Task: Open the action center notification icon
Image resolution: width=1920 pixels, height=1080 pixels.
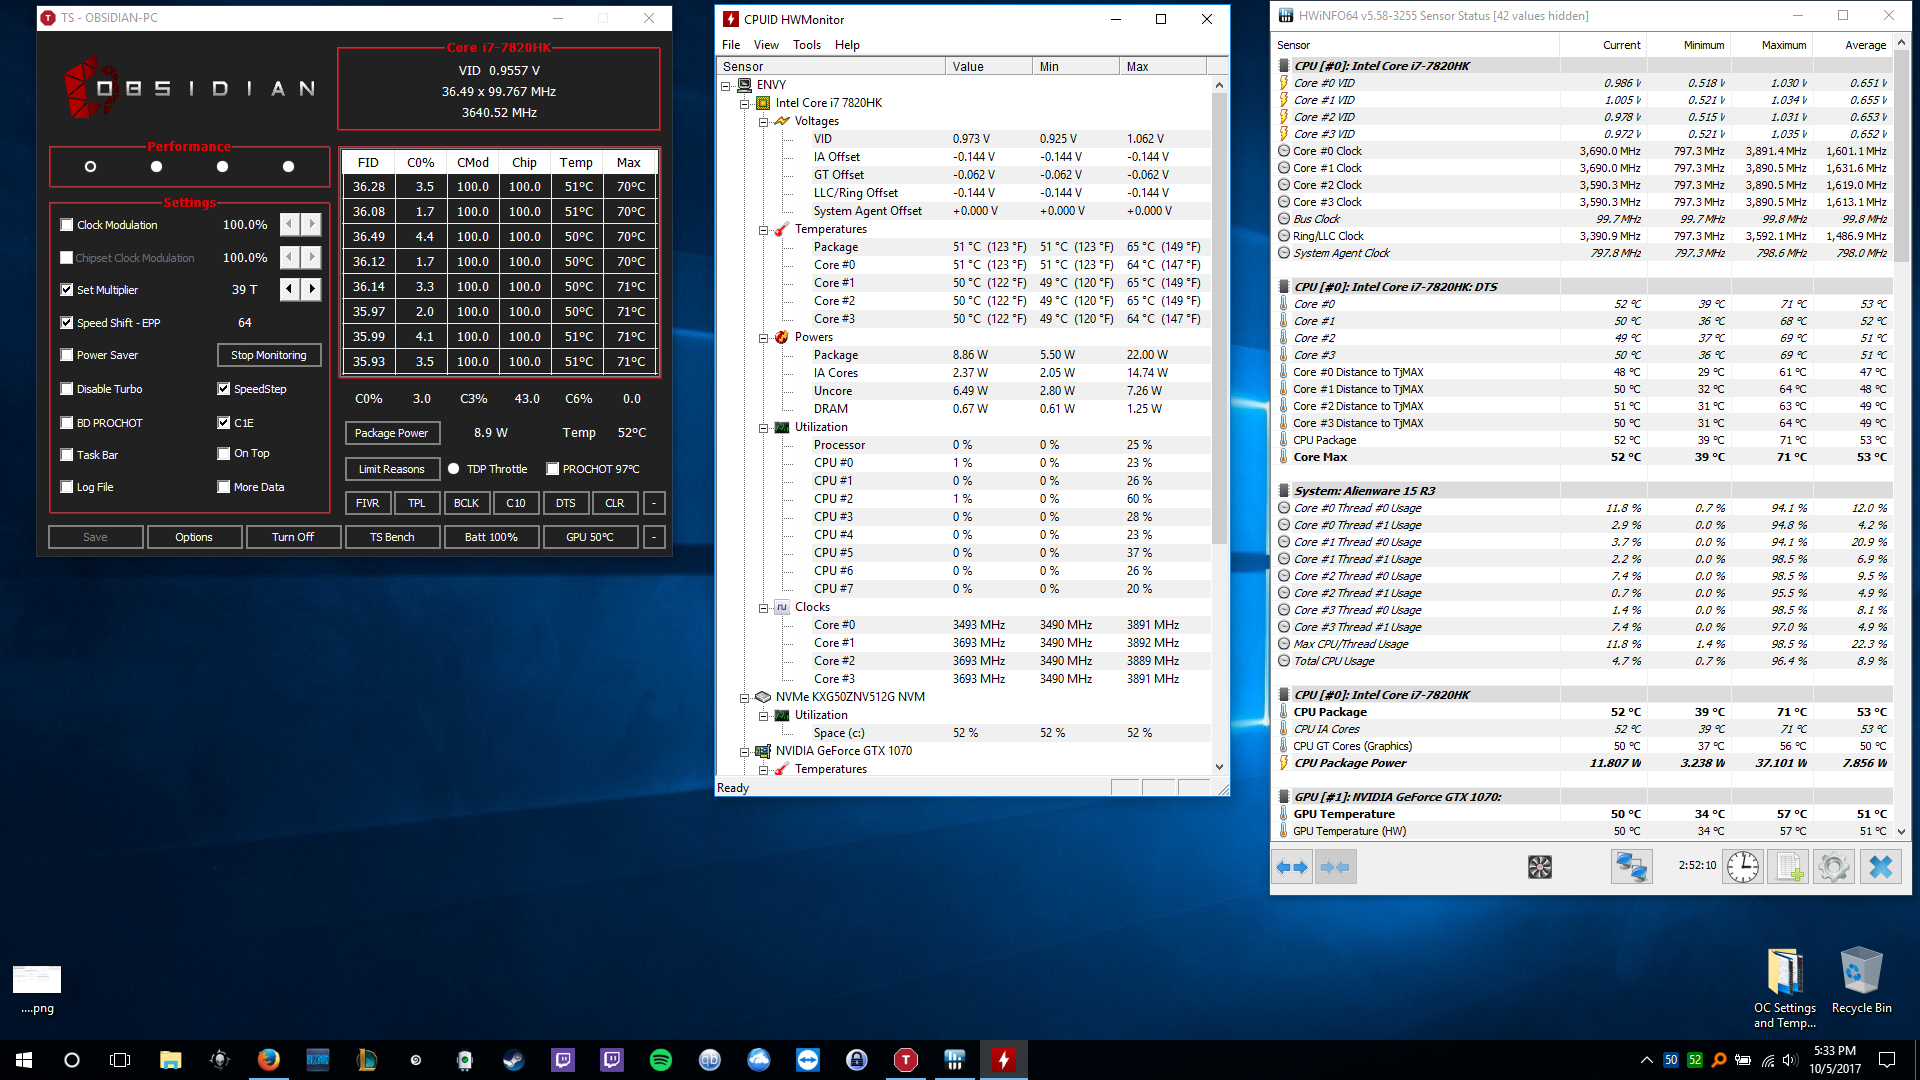Action: pos(1887,1060)
